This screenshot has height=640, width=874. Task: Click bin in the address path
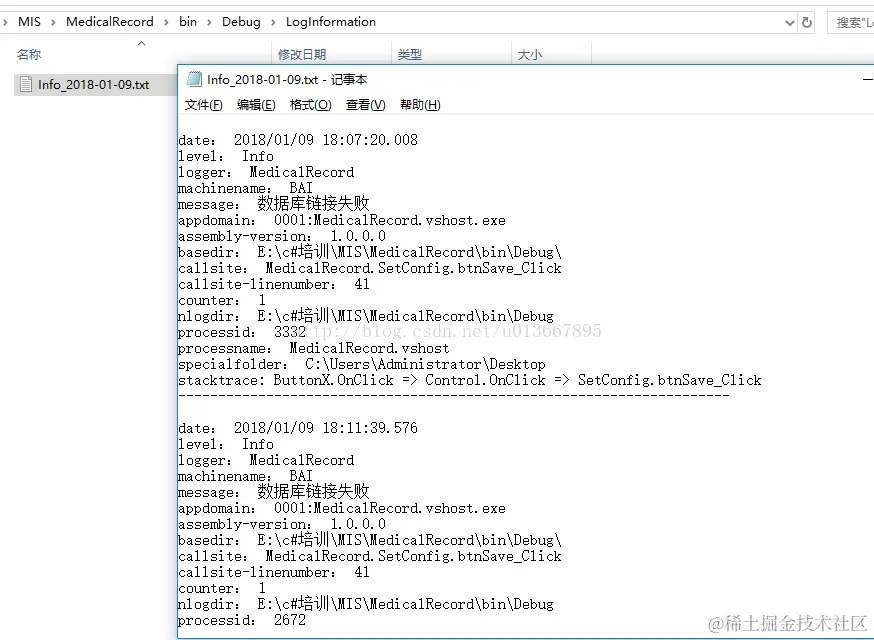coord(188,22)
